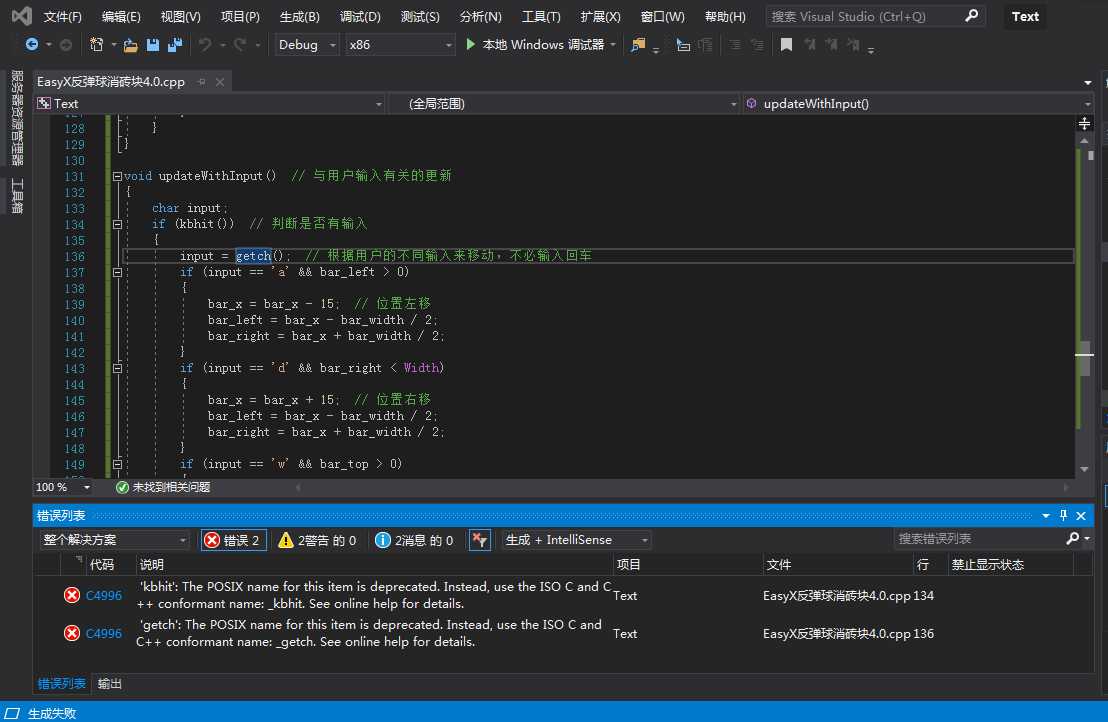
Task: Toggle the messages filter button
Action: coord(414,540)
